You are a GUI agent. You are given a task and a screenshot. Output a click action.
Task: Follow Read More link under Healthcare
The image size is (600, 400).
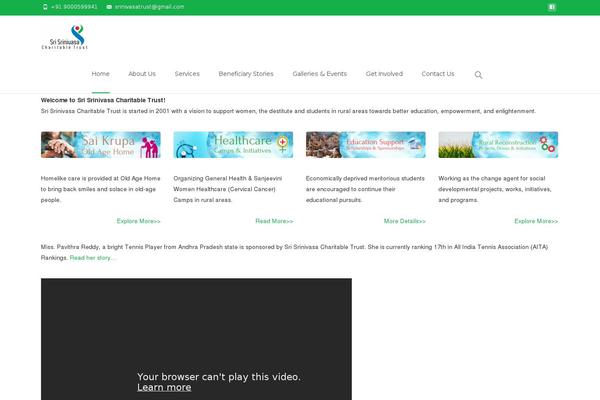click(x=274, y=221)
